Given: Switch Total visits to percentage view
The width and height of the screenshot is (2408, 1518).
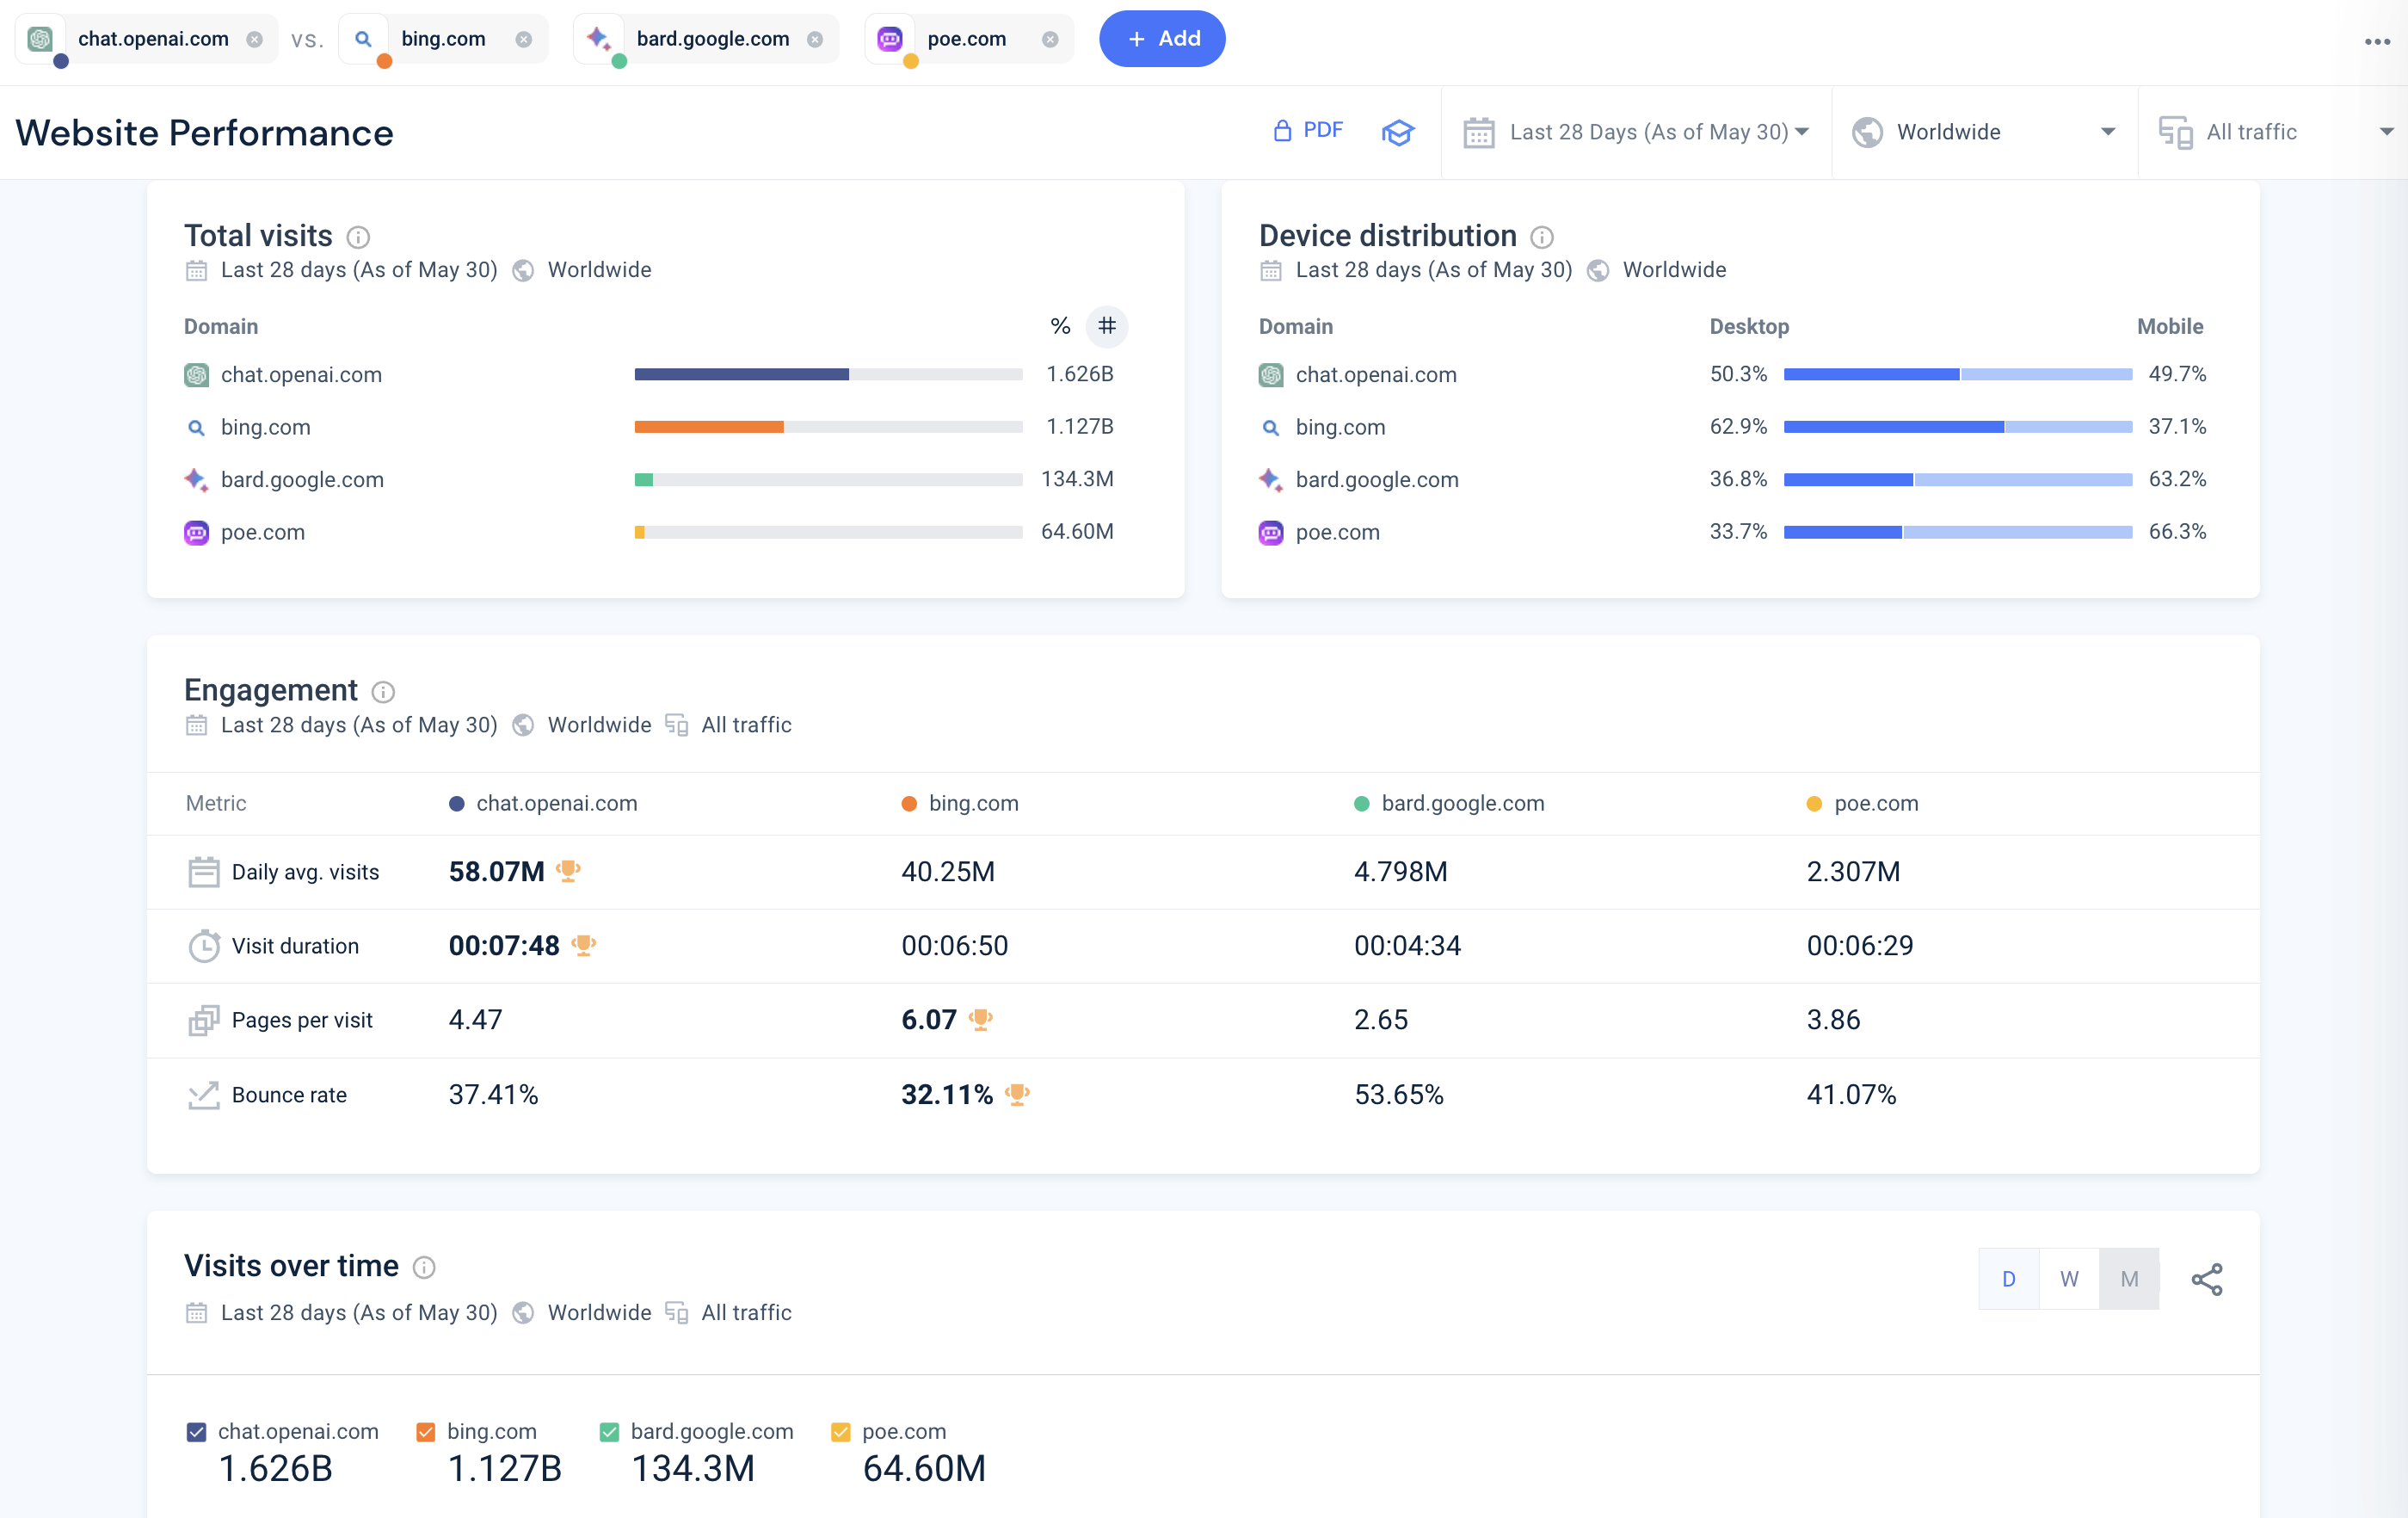Looking at the screenshot, I should pos(1060,326).
